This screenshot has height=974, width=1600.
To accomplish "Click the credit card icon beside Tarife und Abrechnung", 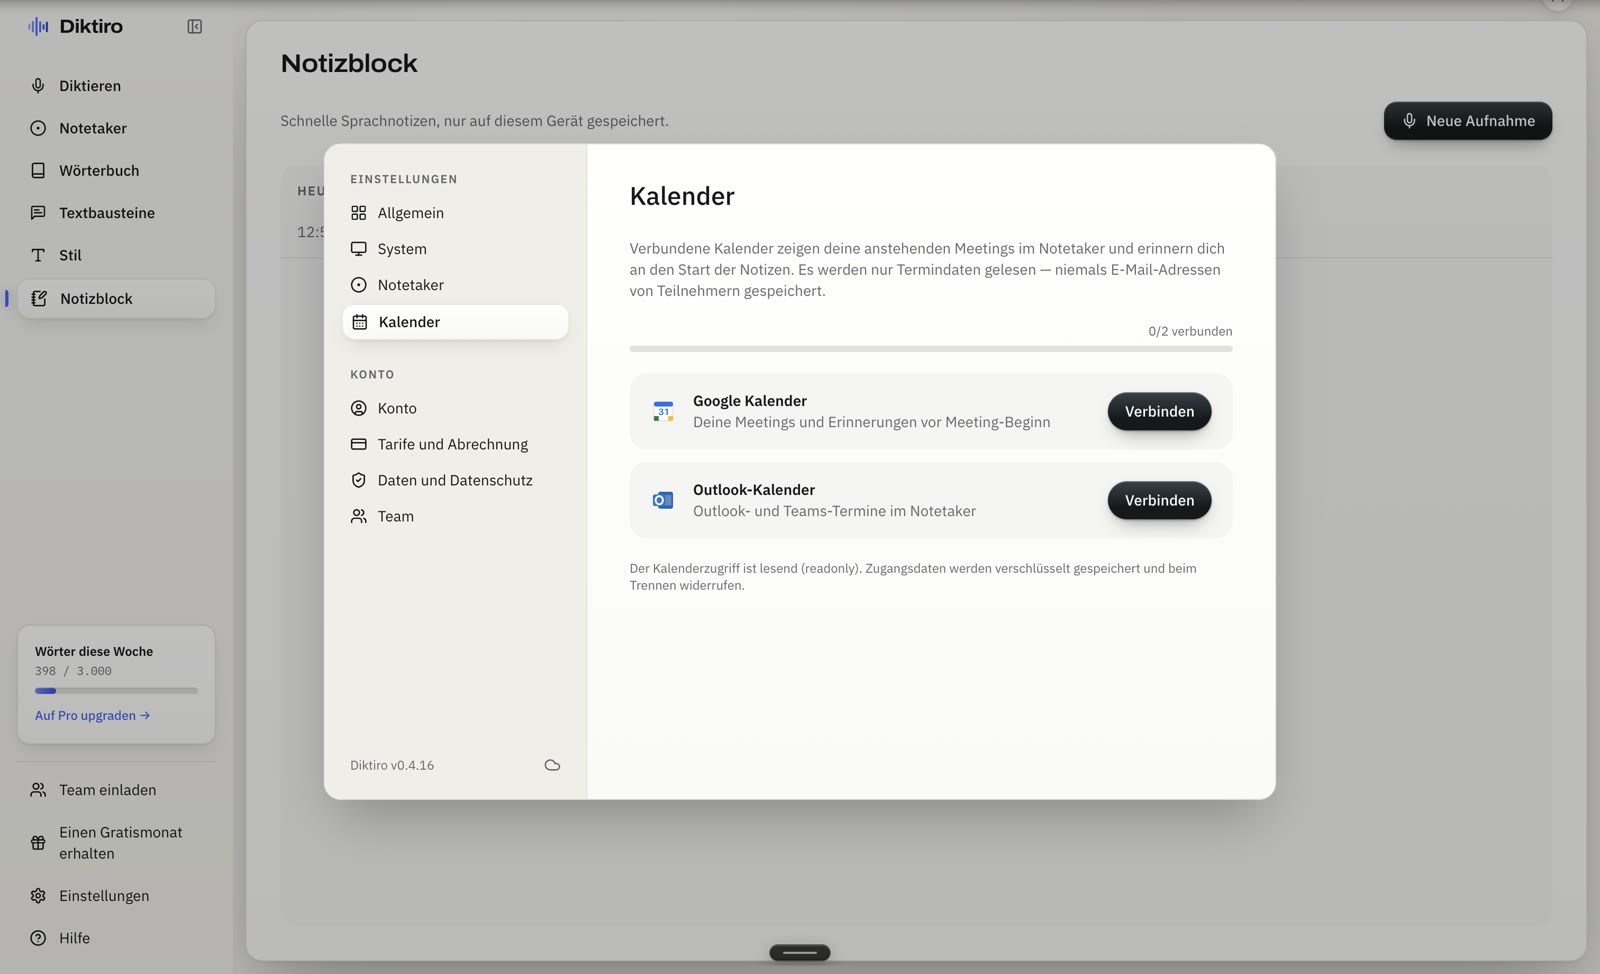I will tap(359, 444).
